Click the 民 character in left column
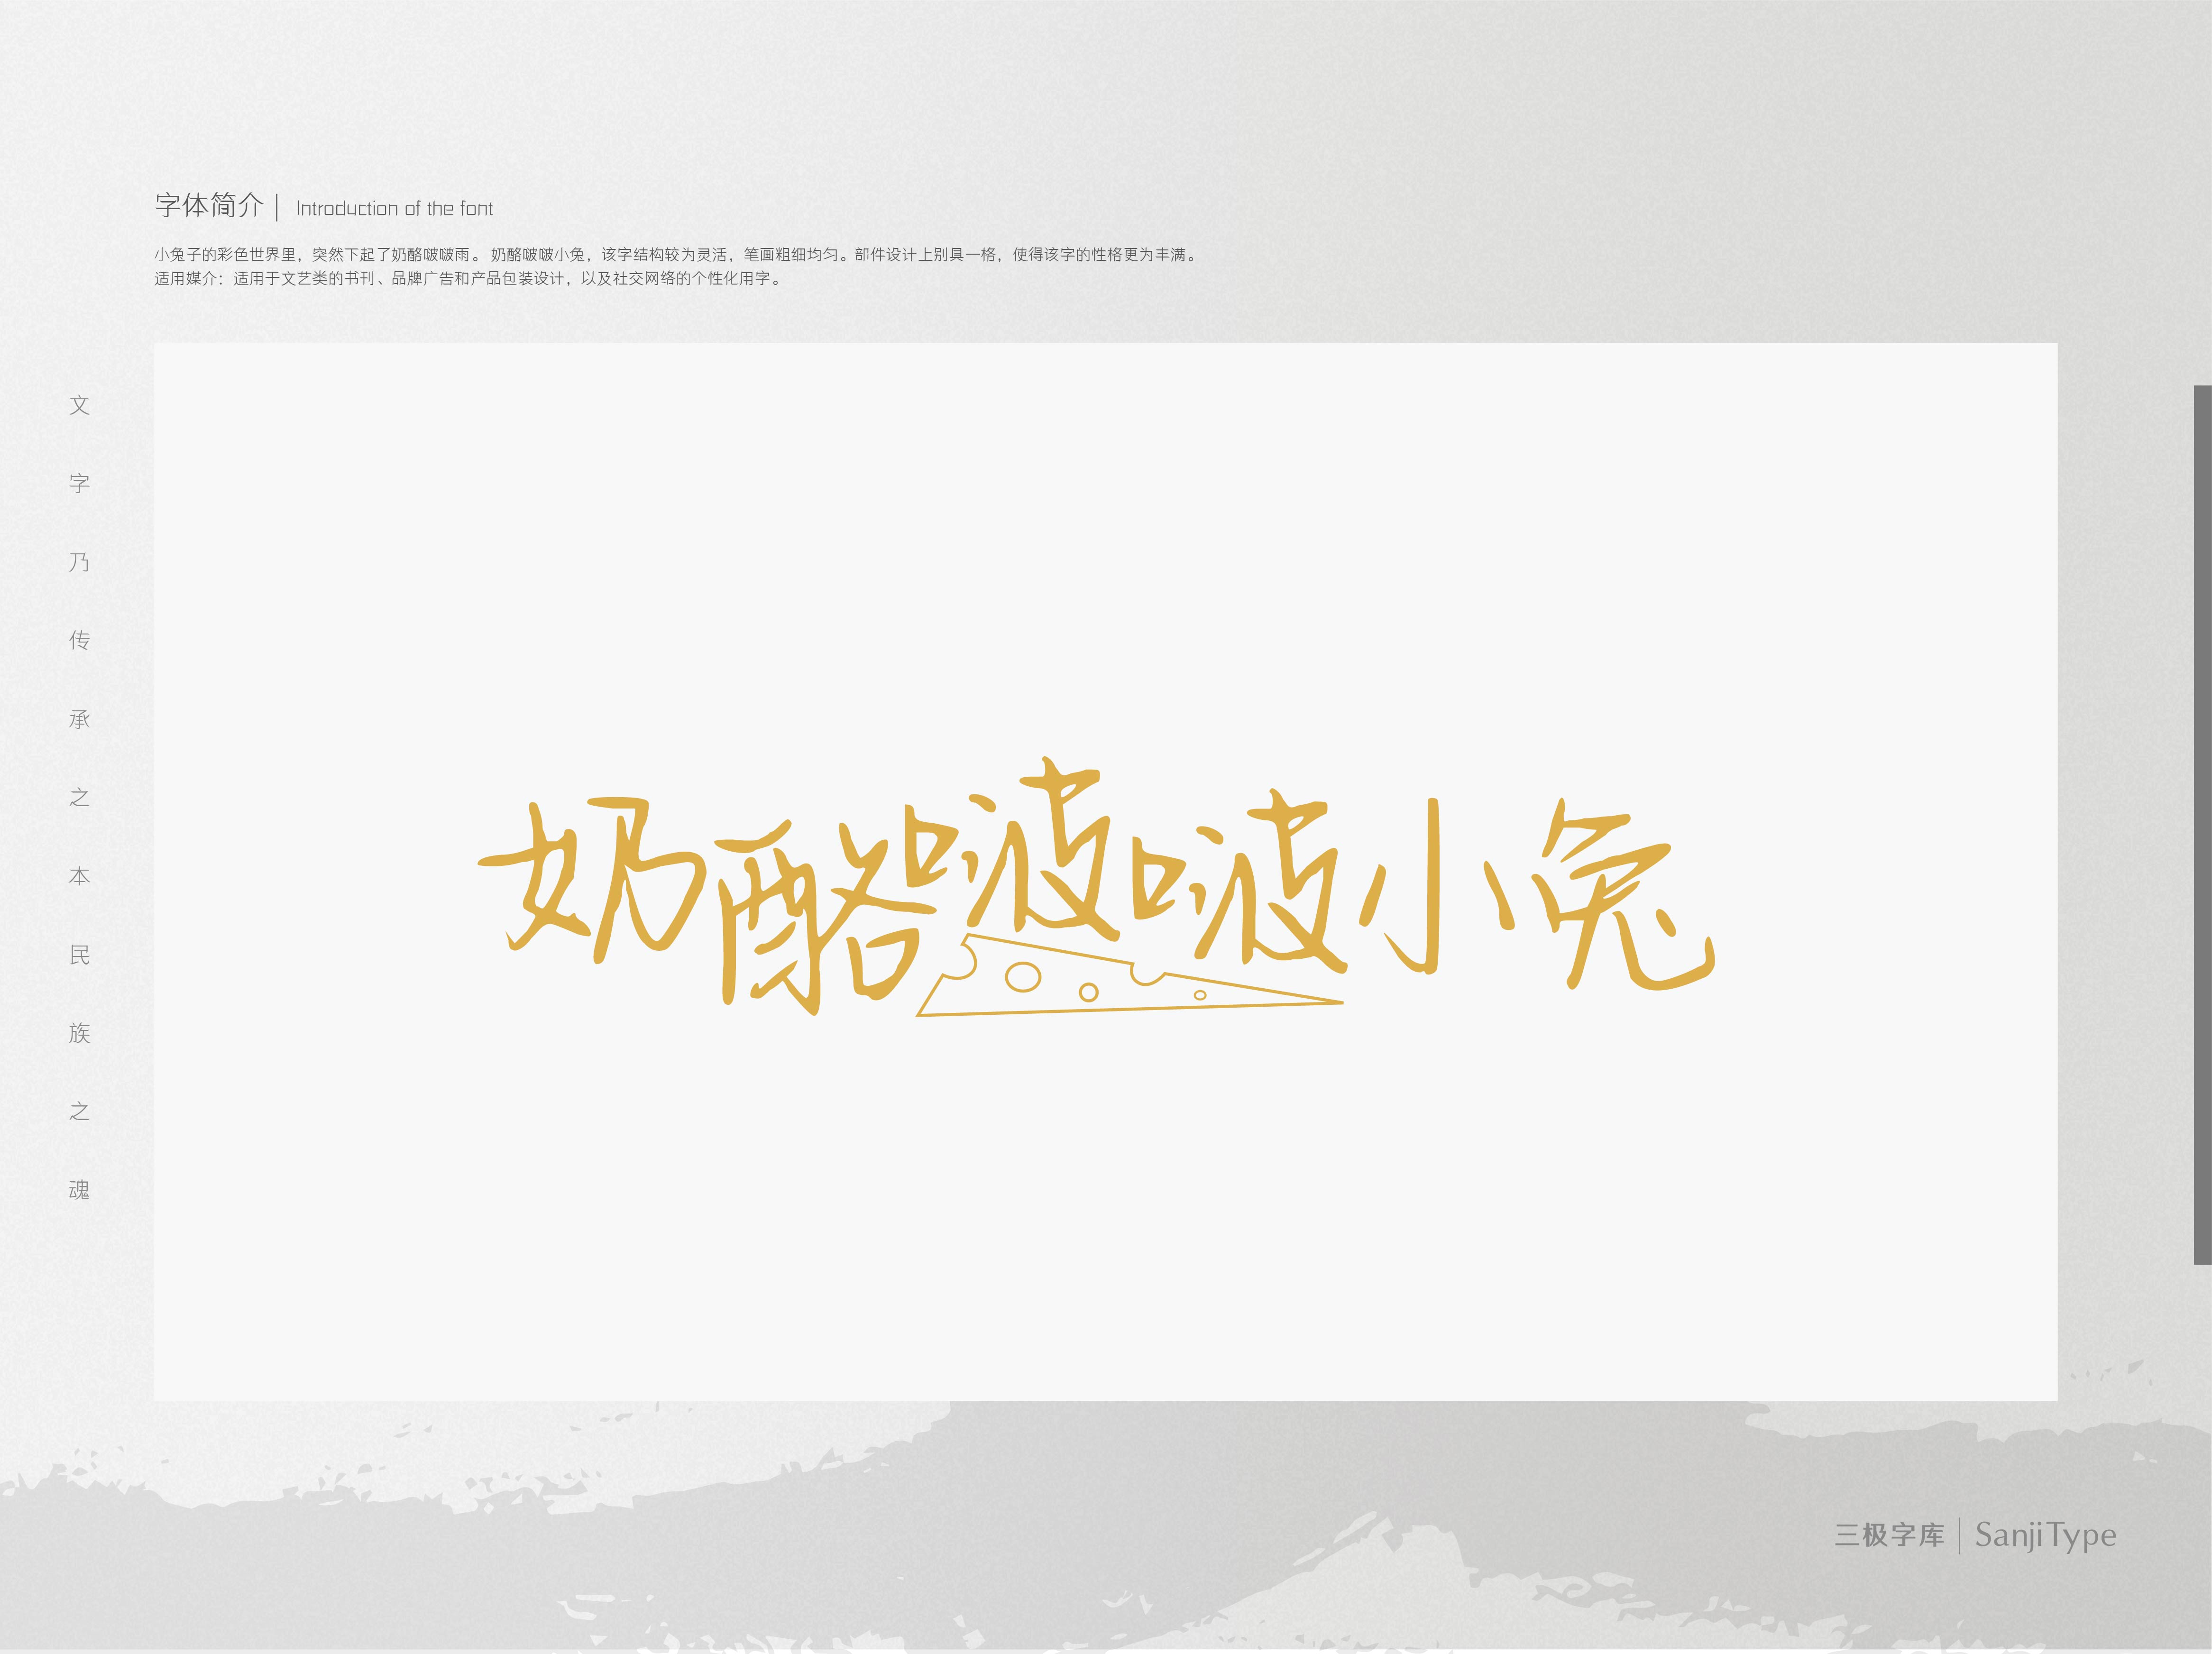This screenshot has height=1654, width=2212. tap(80, 955)
